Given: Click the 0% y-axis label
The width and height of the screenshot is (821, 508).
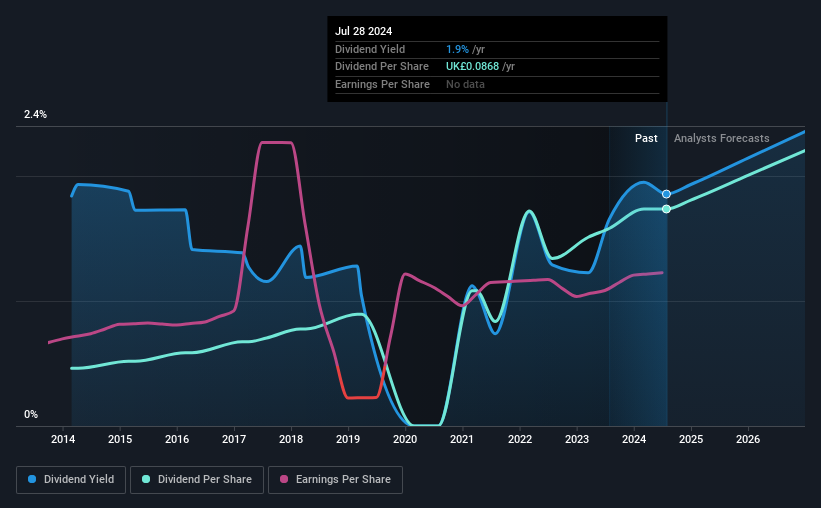Looking at the screenshot, I should [x=31, y=414].
